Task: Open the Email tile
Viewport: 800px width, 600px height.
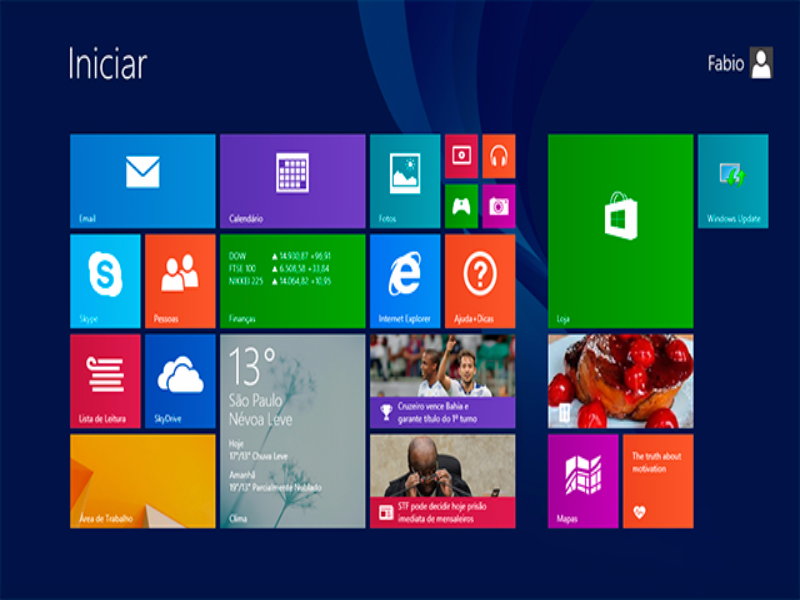Action: point(143,181)
